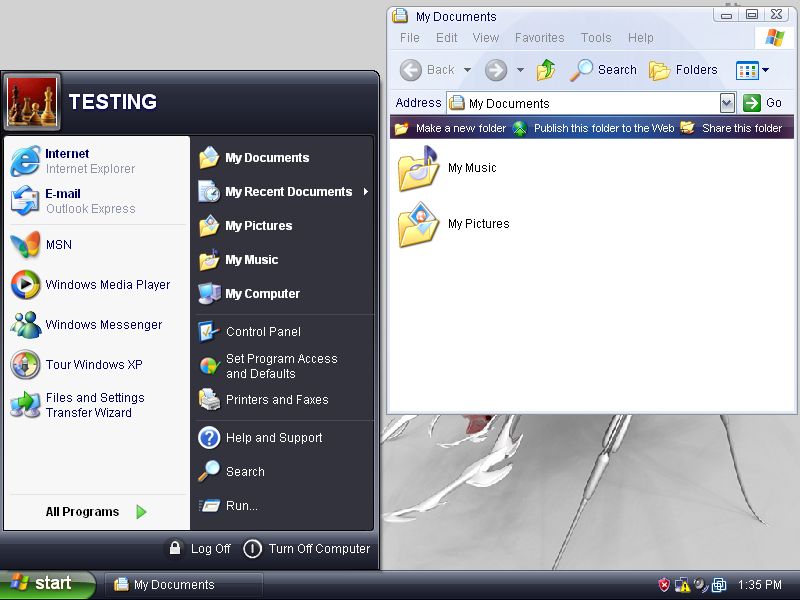Toggle the Folders pane button
This screenshot has width=800, height=600.
point(683,70)
